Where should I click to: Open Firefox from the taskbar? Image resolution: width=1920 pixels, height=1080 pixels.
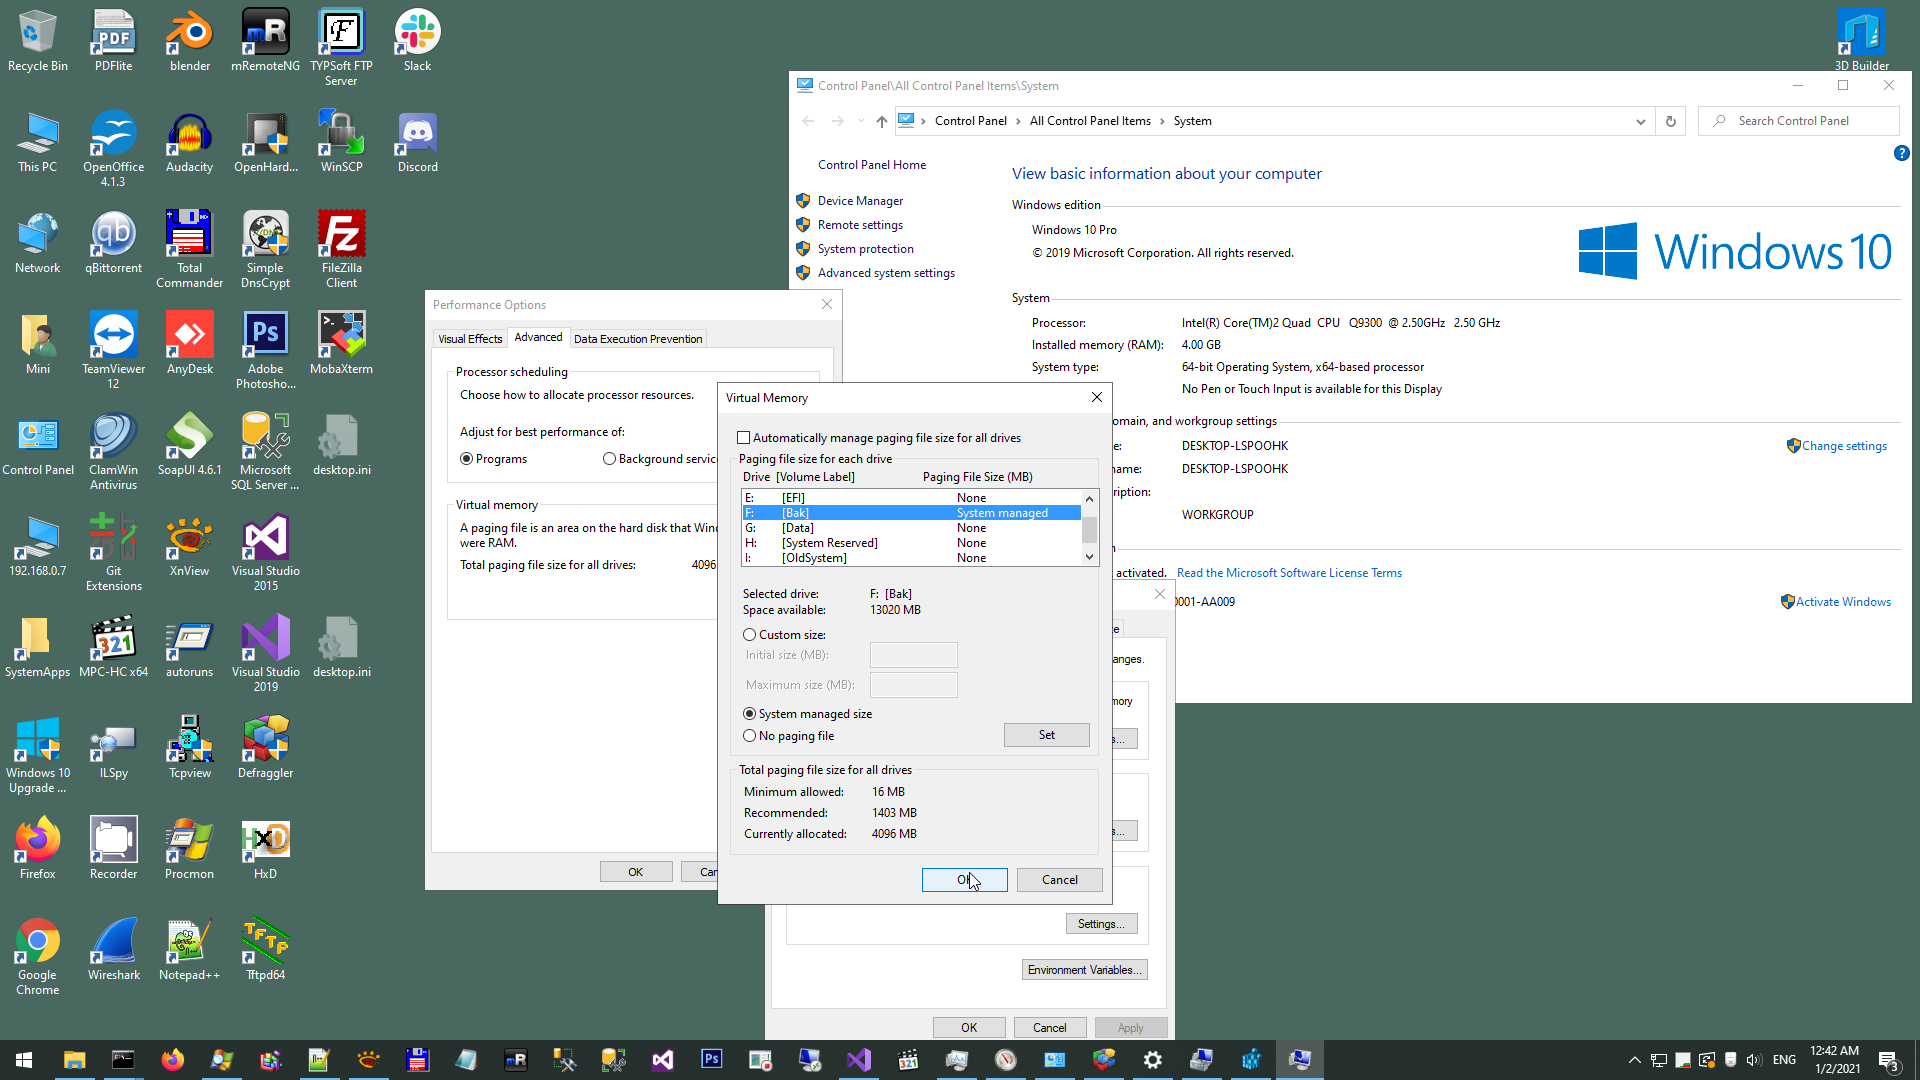pos(172,1060)
